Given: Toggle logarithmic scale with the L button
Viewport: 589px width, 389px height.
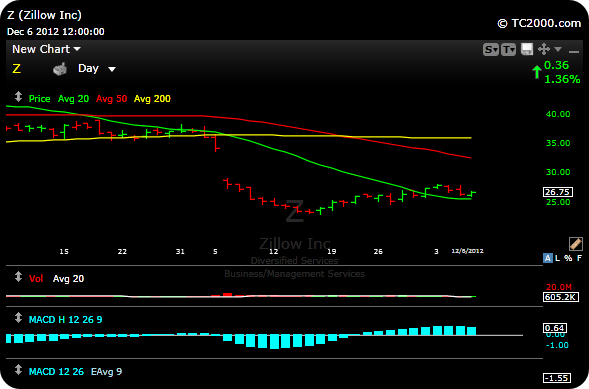Looking at the screenshot, I should click(557, 258).
